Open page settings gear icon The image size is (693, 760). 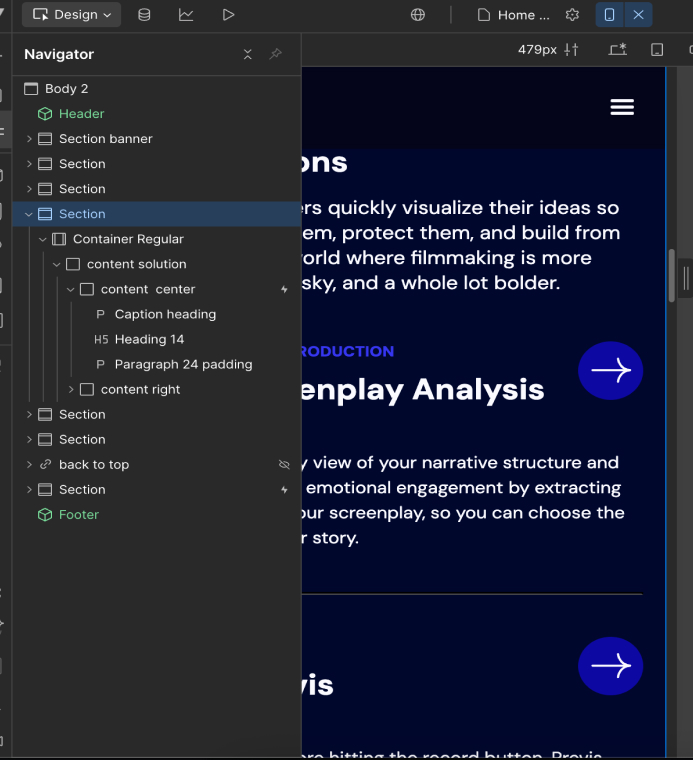pos(572,15)
